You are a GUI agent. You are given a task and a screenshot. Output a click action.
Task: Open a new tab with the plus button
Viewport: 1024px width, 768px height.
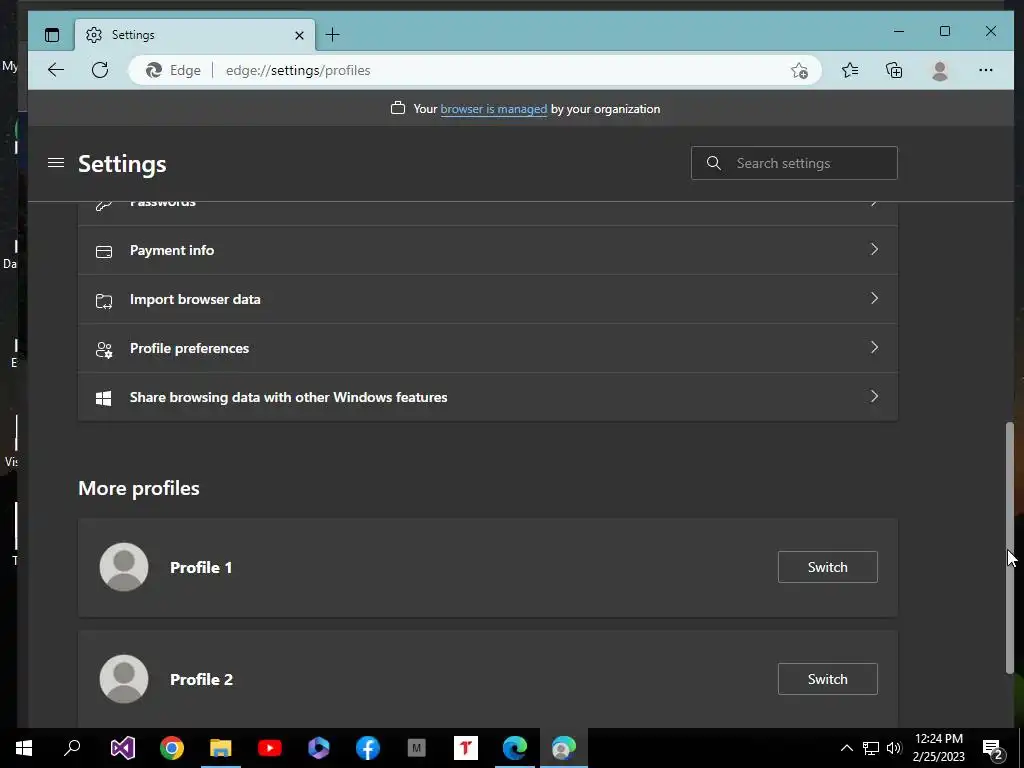pyautogui.click(x=332, y=35)
